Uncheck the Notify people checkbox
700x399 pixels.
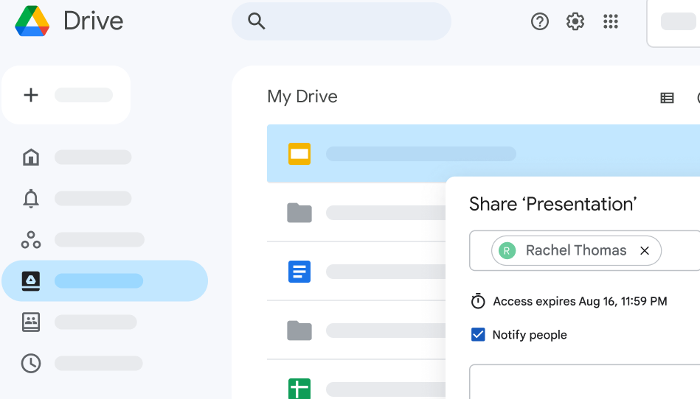pos(478,334)
